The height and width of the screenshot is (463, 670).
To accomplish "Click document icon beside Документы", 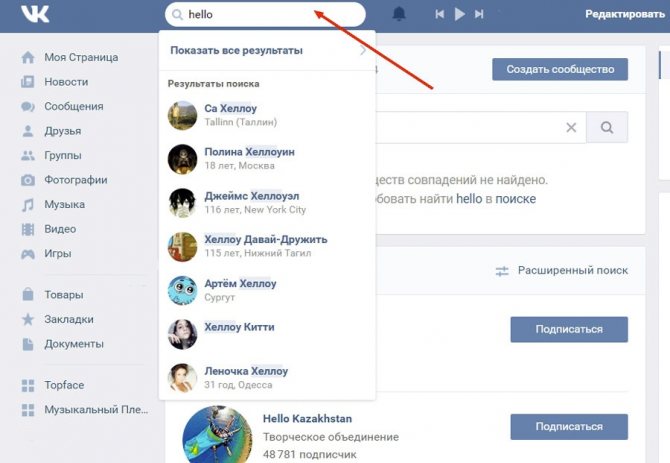I will point(28,344).
